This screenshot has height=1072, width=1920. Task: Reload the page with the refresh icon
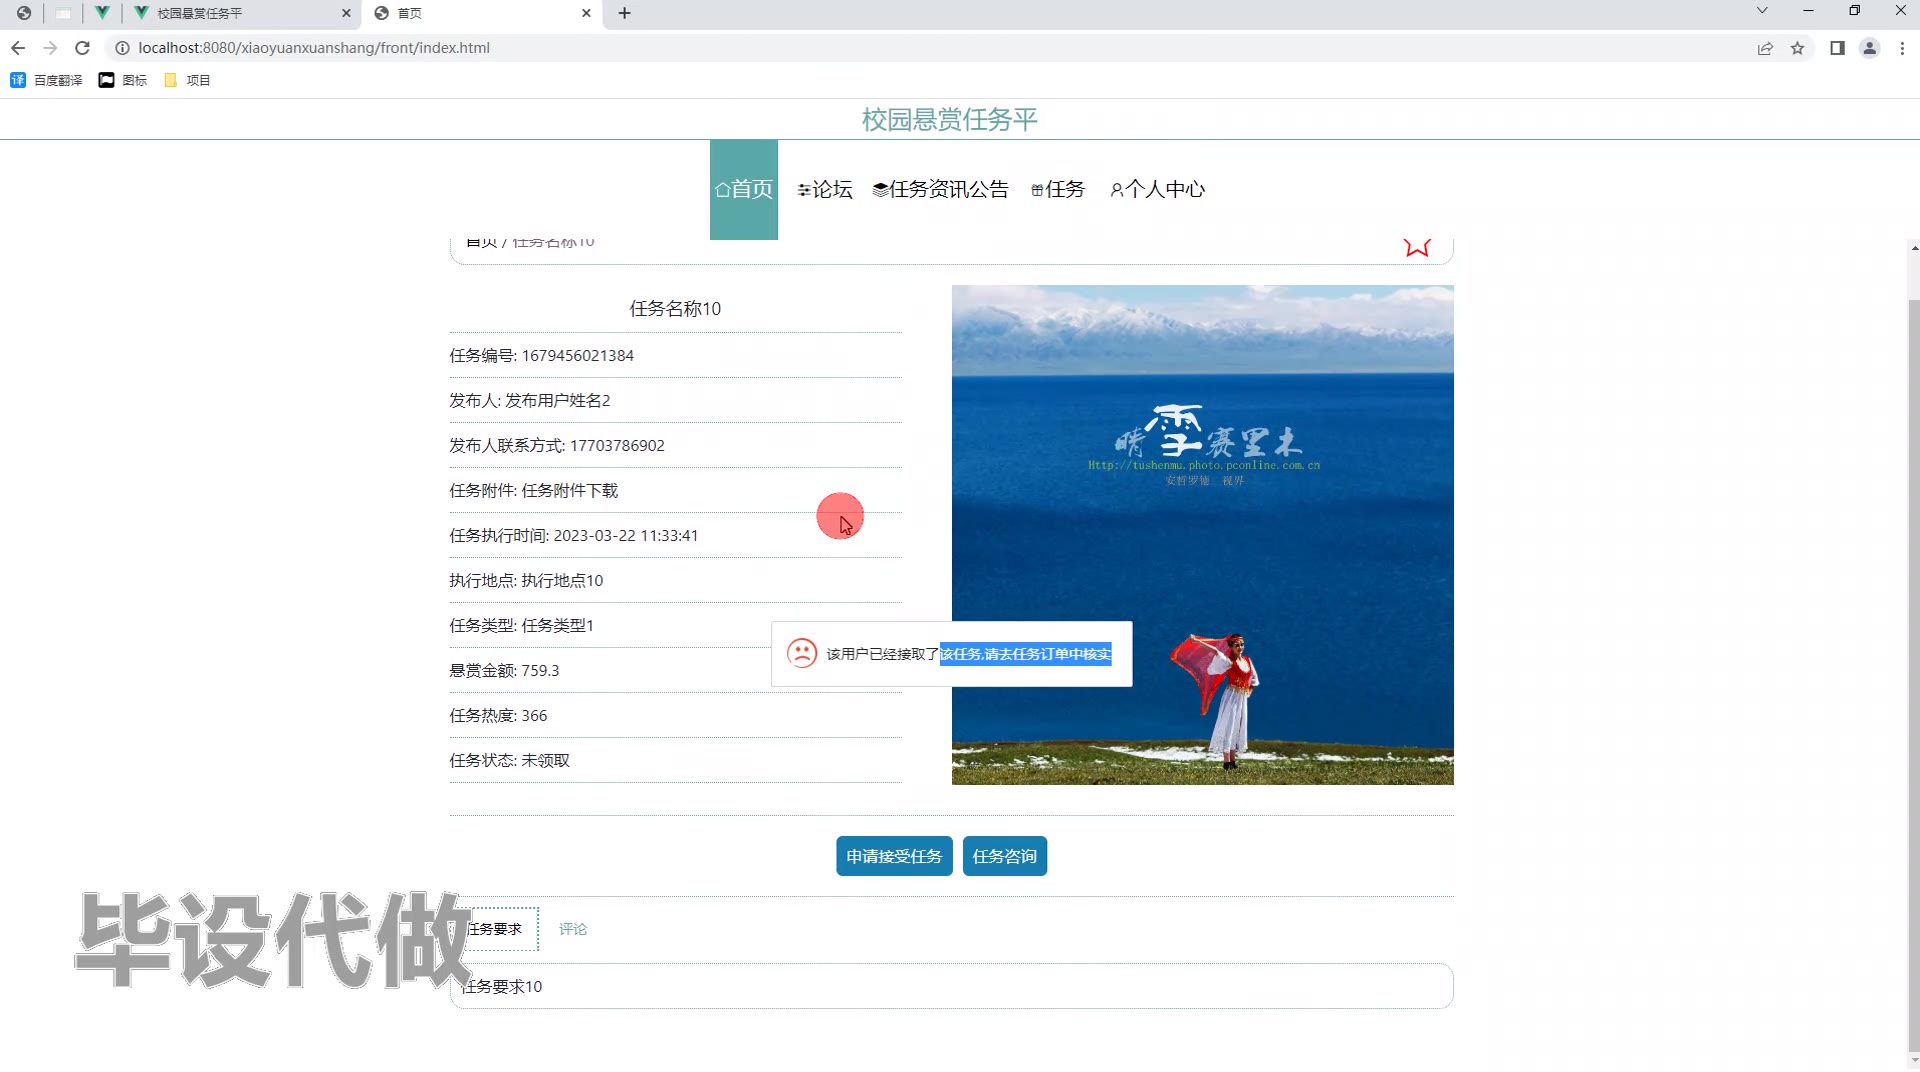83,48
